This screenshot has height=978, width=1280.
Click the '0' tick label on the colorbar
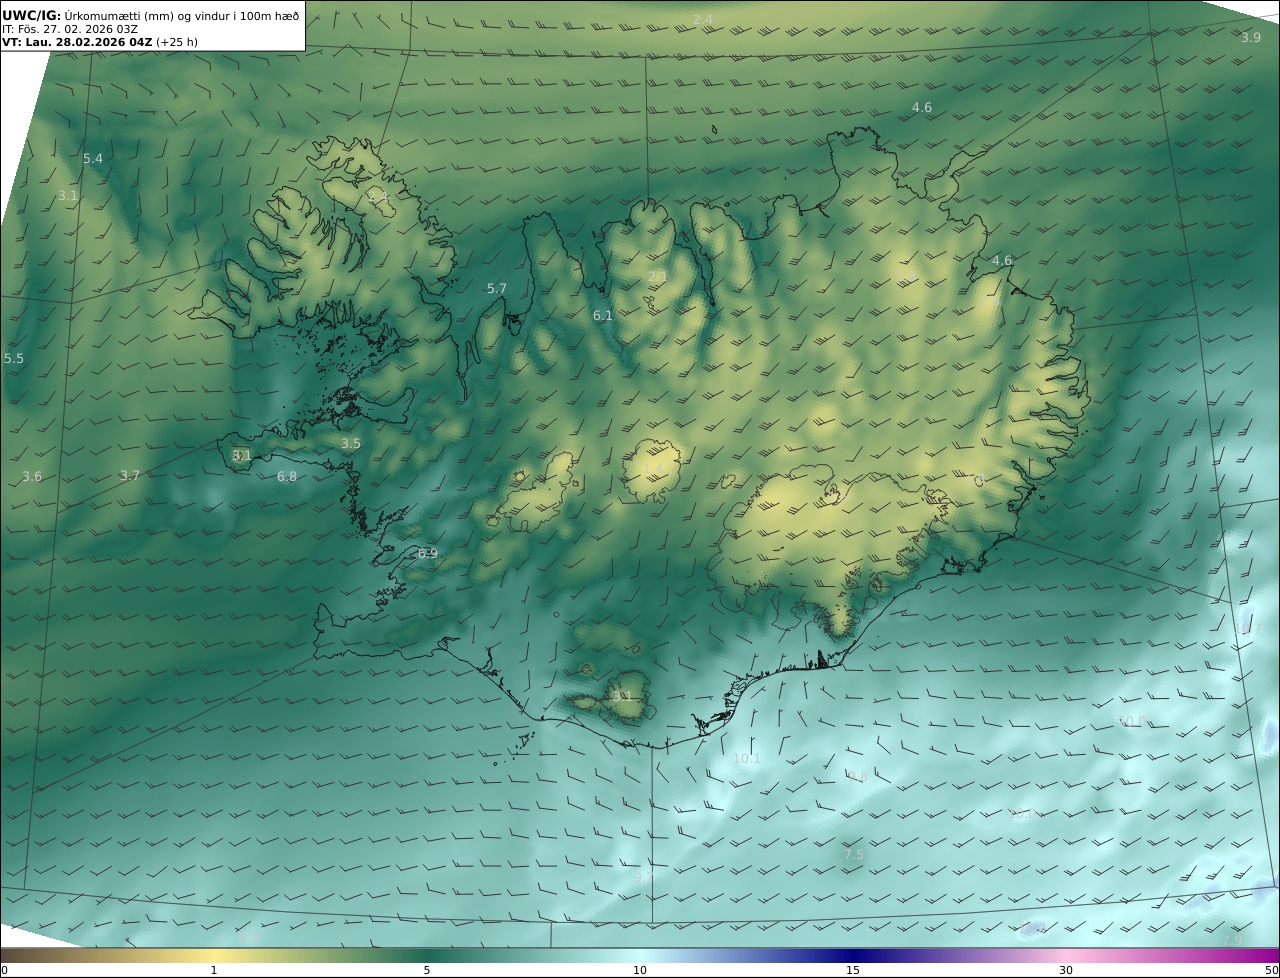click(4, 970)
